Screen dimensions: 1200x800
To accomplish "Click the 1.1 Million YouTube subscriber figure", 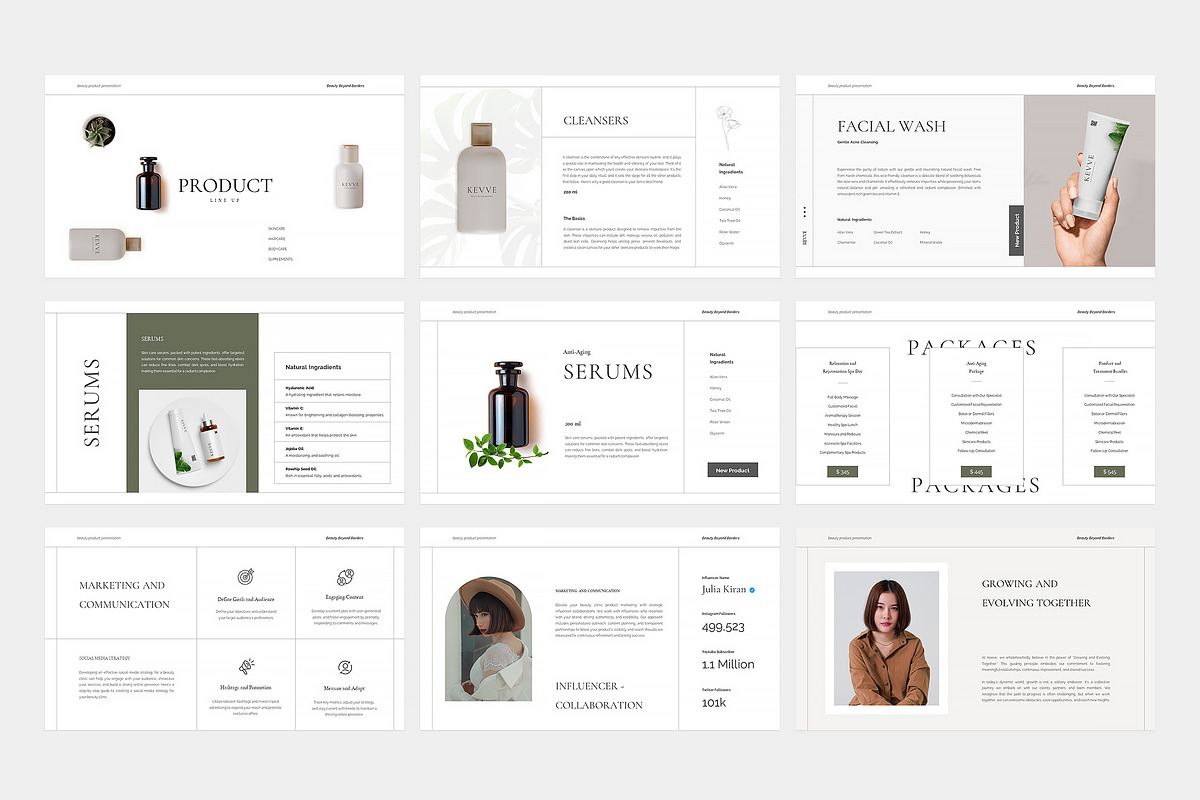I will (728, 664).
